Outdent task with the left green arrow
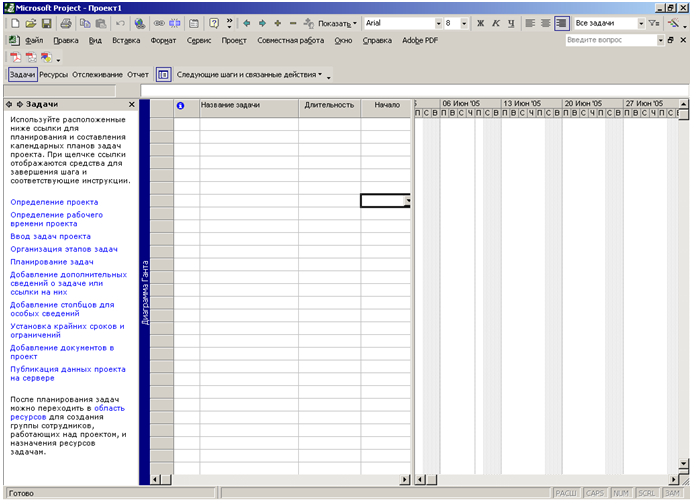 pyautogui.click(x=247, y=23)
